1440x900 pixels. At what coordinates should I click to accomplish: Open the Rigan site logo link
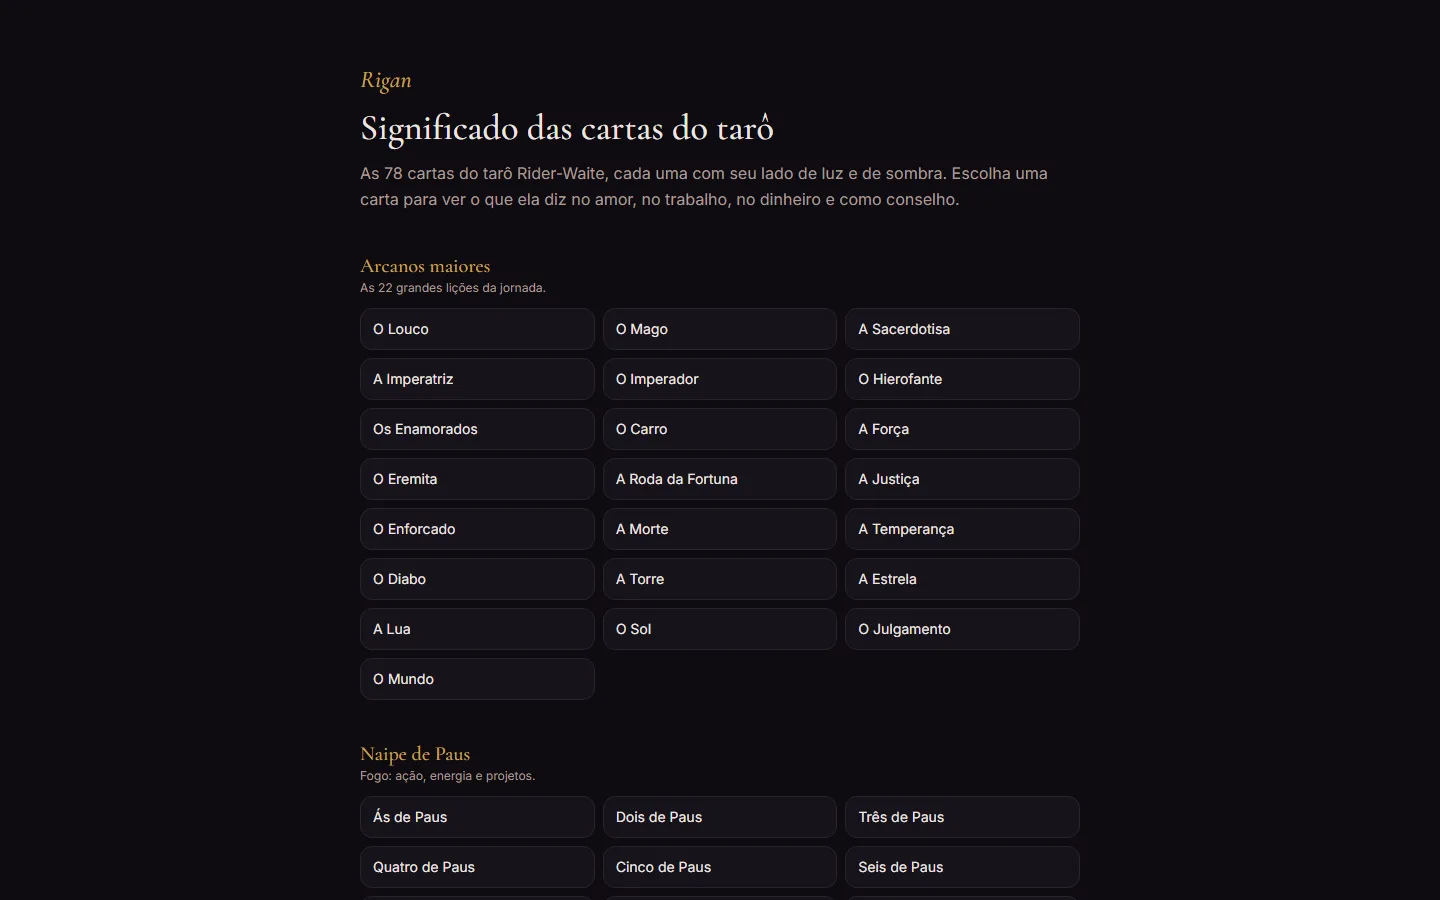pos(386,81)
